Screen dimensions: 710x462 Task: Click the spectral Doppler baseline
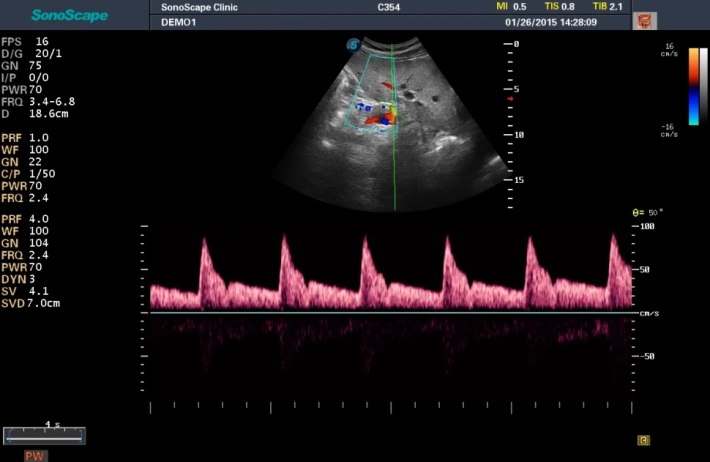point(390,313)
